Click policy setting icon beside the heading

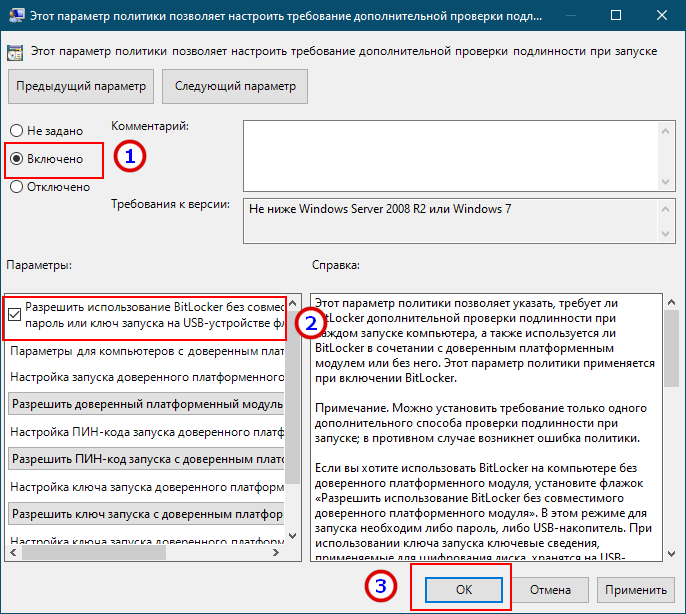click(15, 53)
